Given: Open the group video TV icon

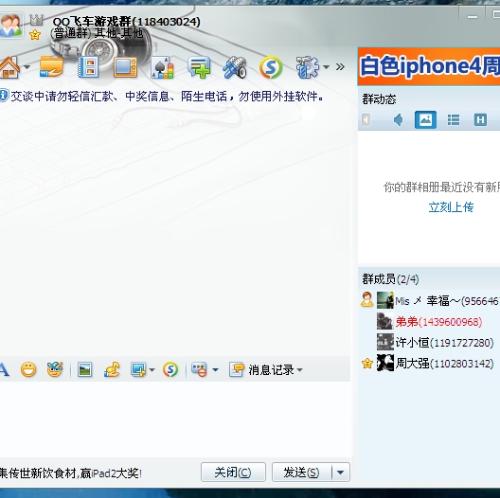Looking at the screenshot, I should point(125,67).
